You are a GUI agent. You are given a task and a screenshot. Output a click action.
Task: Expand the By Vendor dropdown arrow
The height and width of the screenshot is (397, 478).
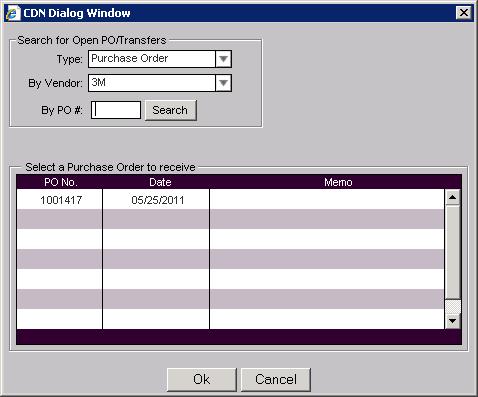click(x=223, y=83)
